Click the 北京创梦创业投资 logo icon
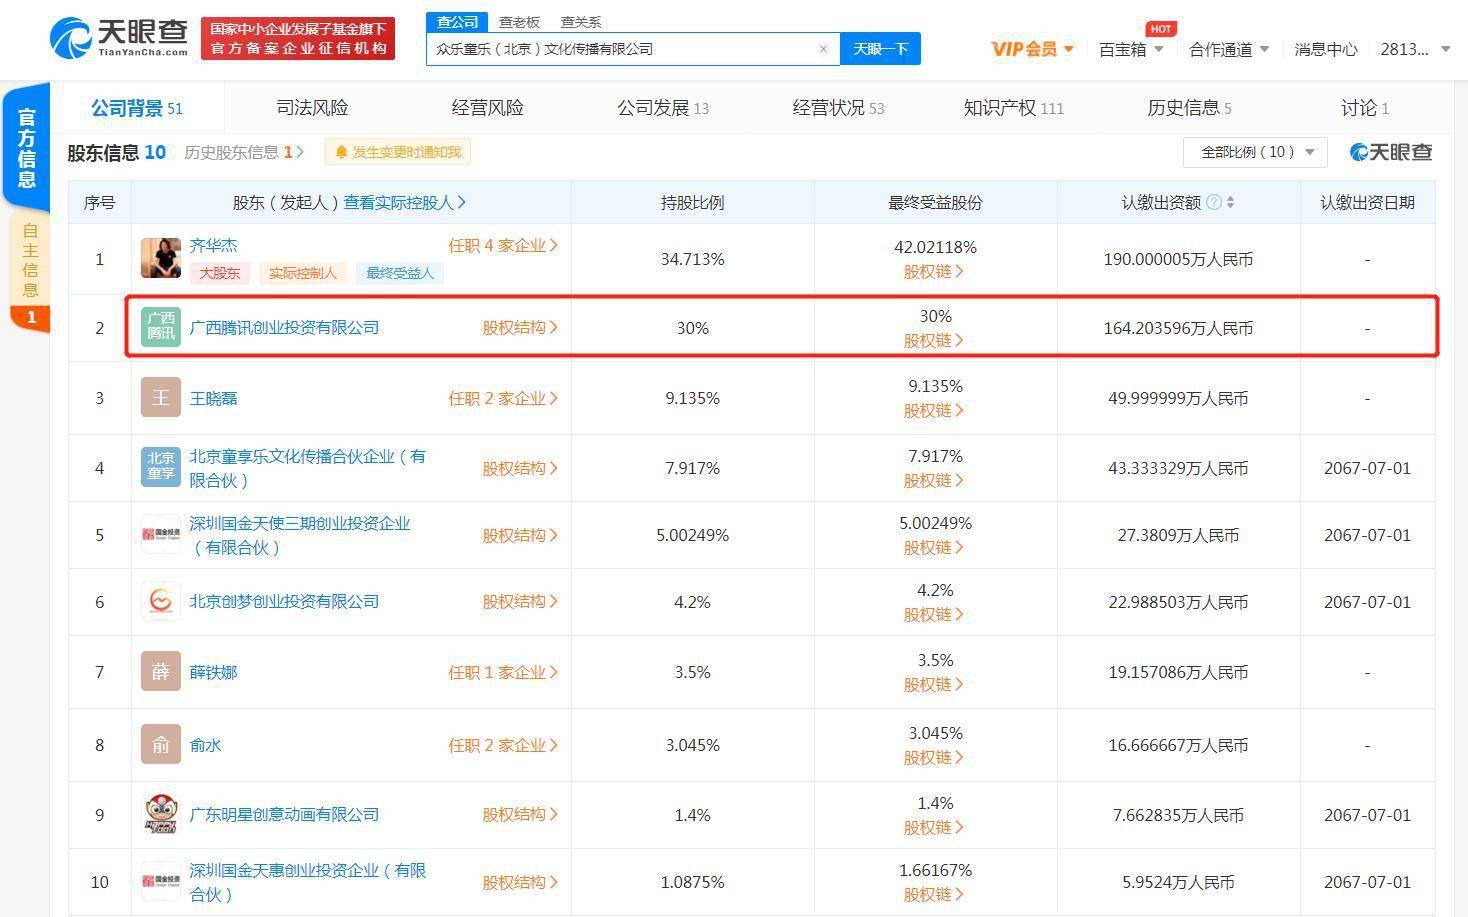Screen dimensions: 1468x917 [160, 601]
